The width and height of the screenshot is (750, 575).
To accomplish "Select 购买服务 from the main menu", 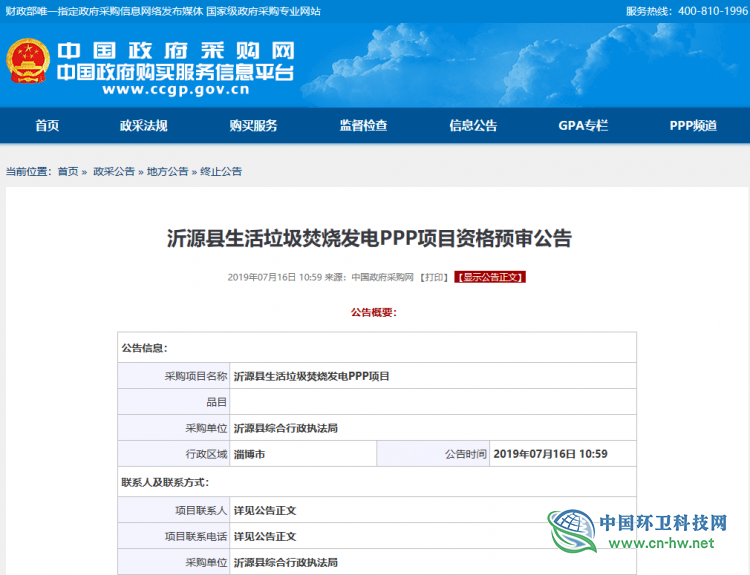I will [253, 126].
